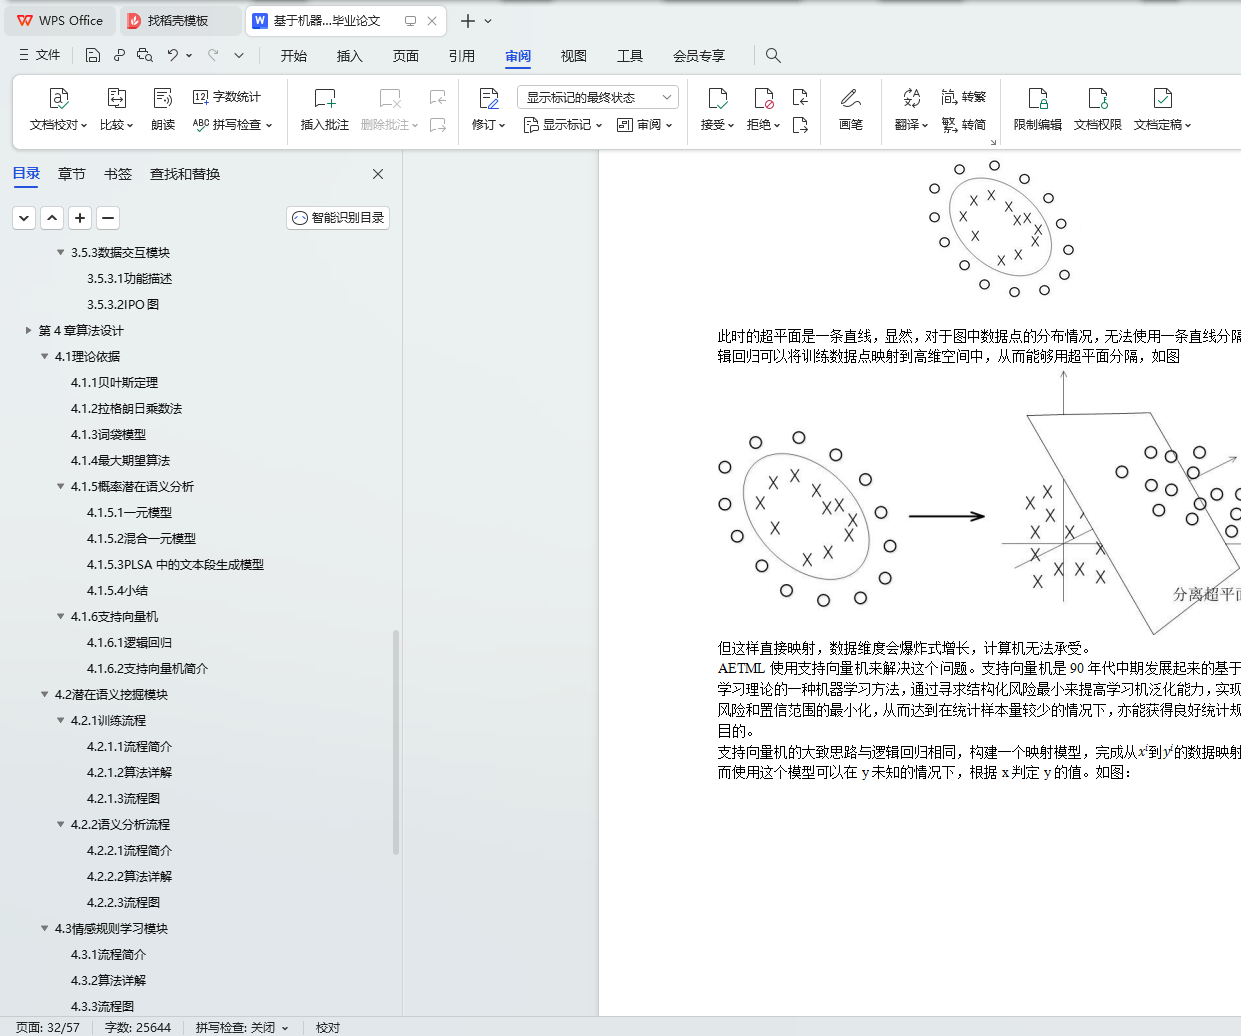Switch to the WPS Office home tab
1241x1036 pixels.
click(60, 20)
